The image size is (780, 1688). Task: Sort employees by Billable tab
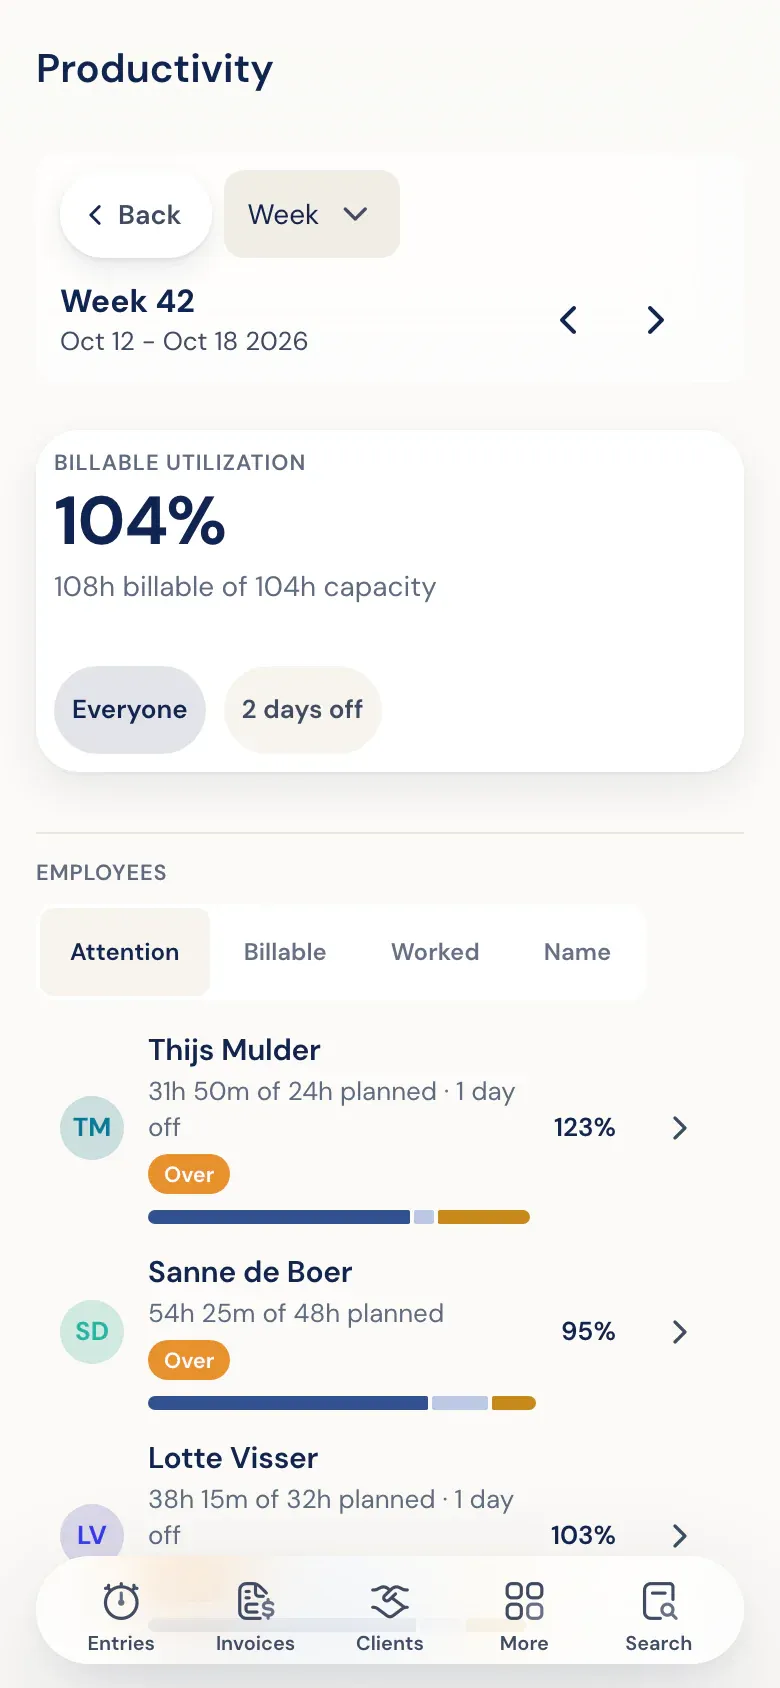point(285,952)
